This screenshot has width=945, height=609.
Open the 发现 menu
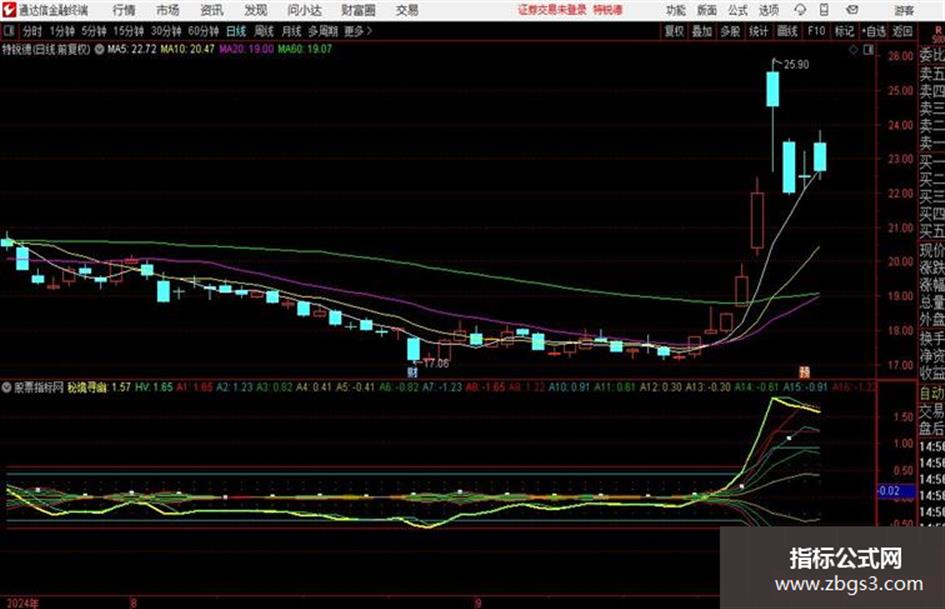pos(256,10)
